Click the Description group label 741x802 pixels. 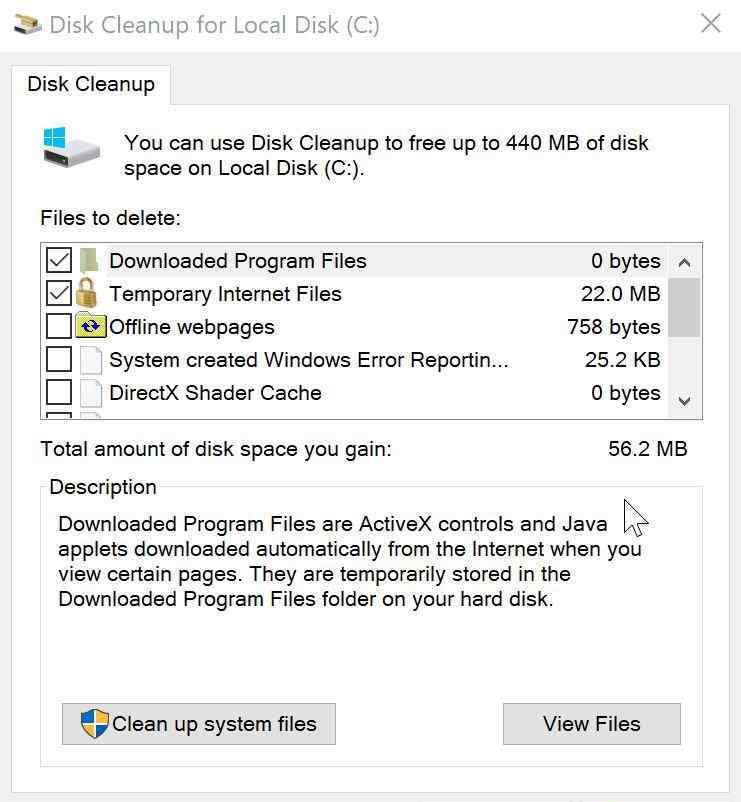click(103, 487)
